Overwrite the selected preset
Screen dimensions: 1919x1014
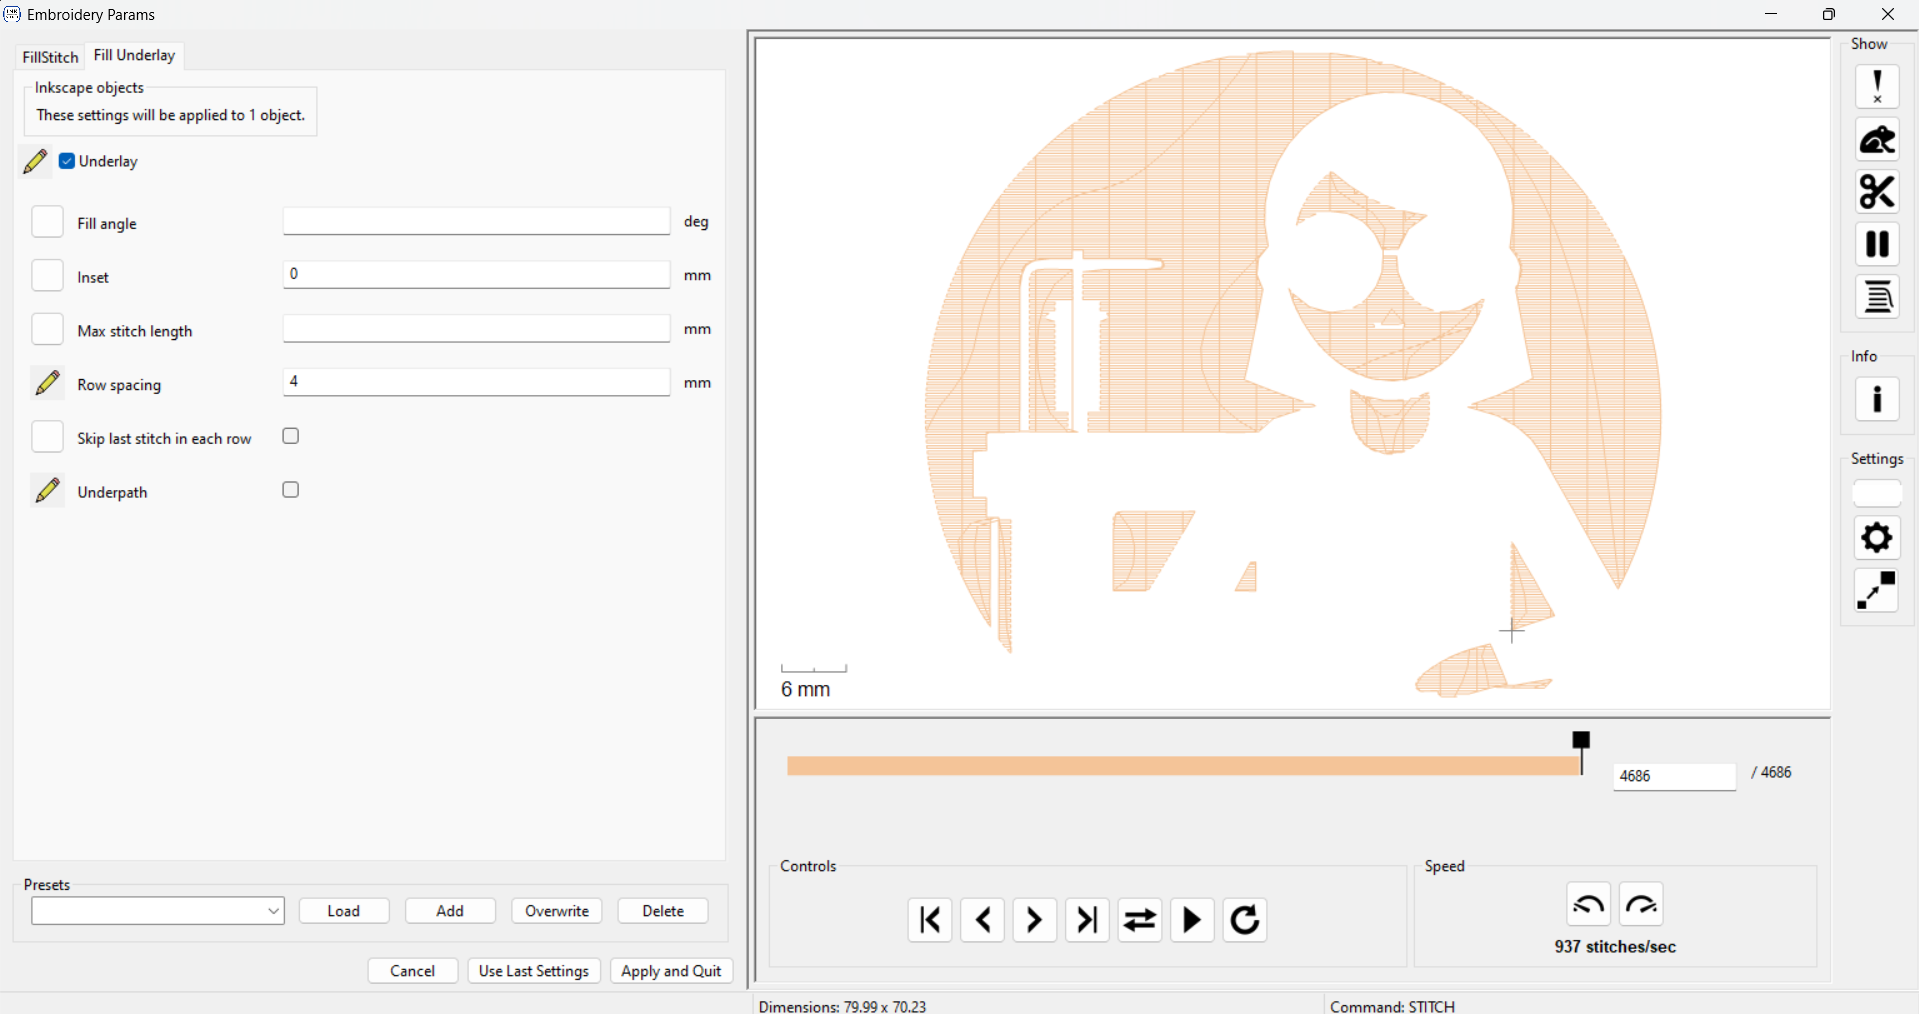coord(557,911)
